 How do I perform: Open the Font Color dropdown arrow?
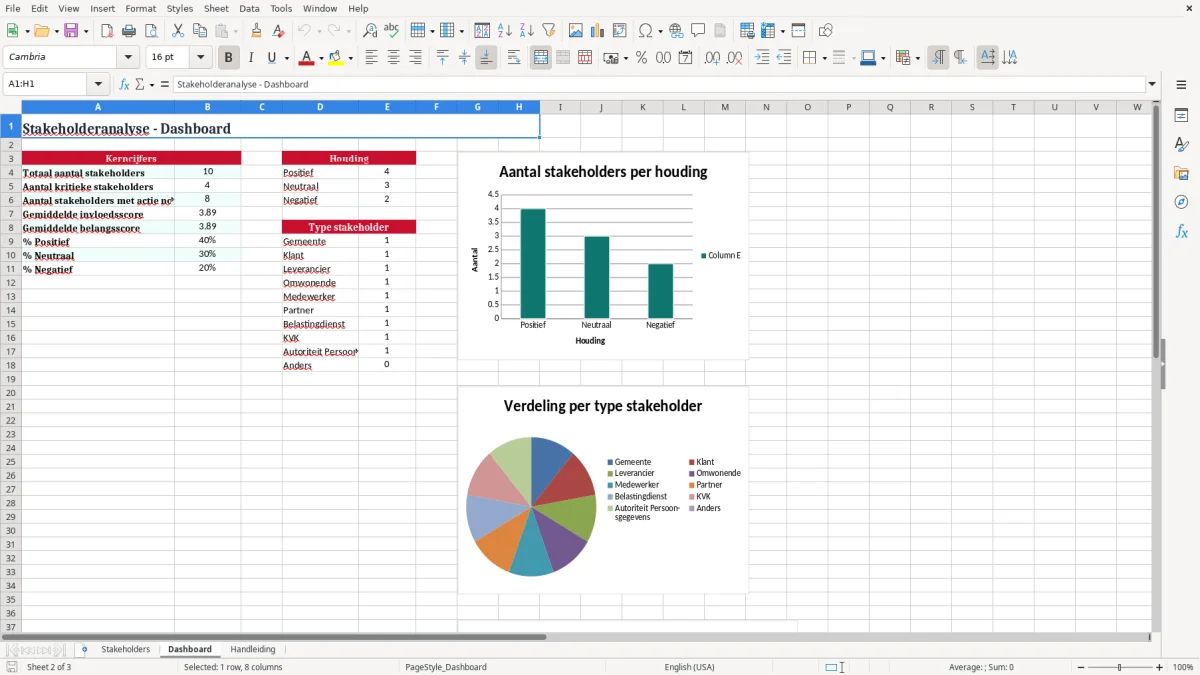(x=321, y=58)
